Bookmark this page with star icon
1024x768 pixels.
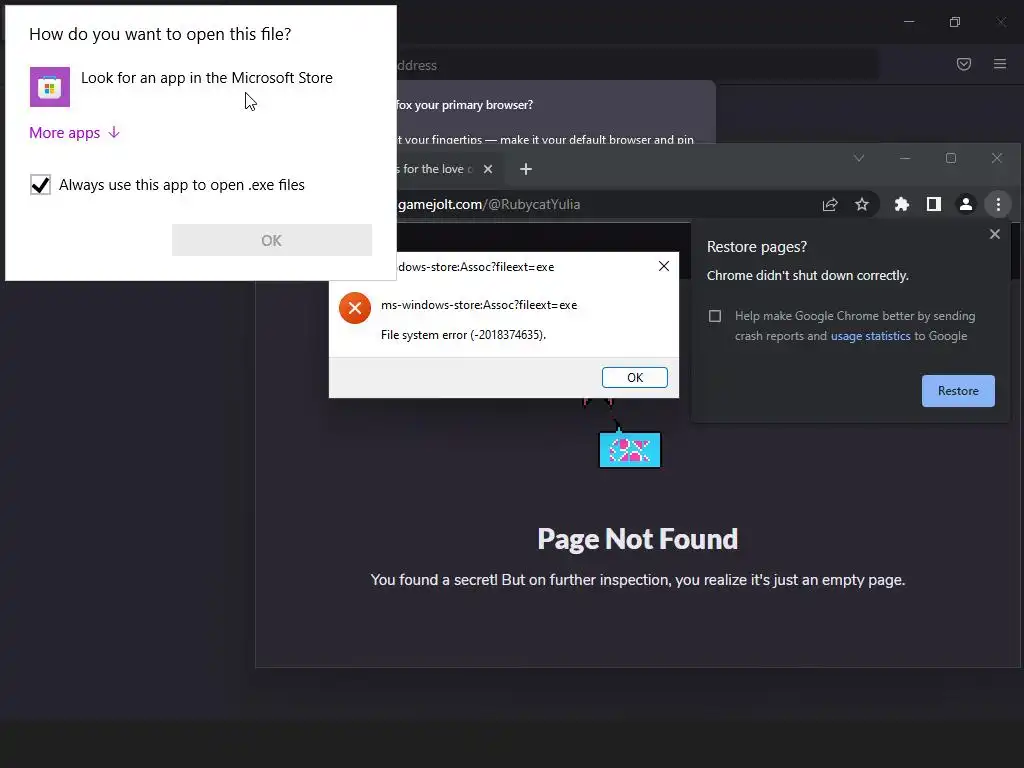click(x=862, y=204)
